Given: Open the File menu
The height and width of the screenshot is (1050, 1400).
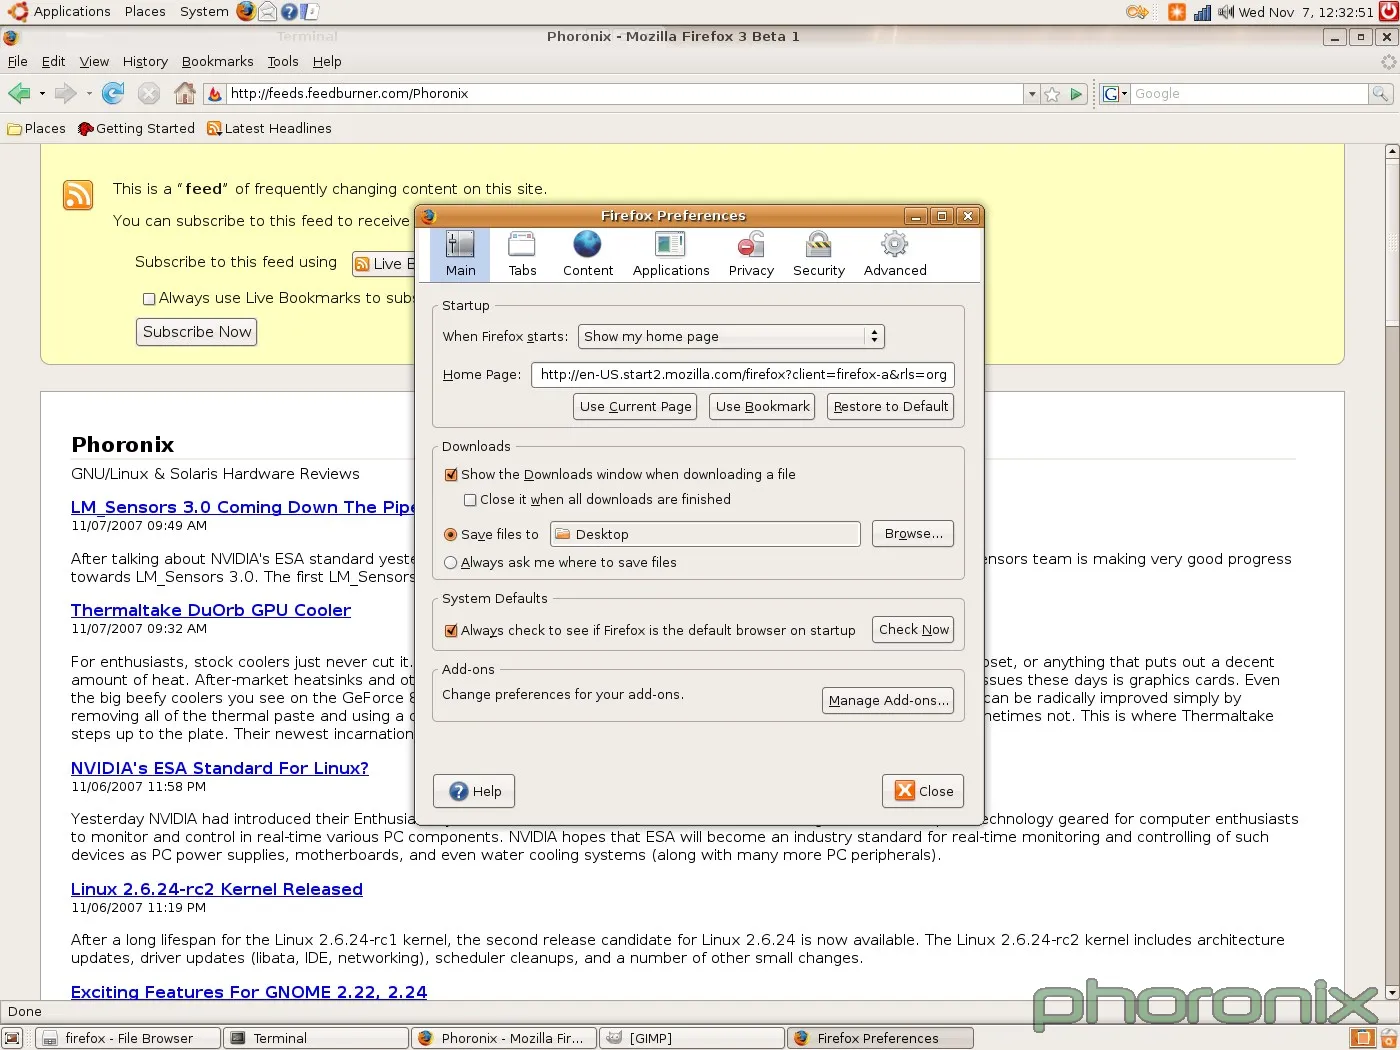Looking at the screenshot, I should click(18, 61).
